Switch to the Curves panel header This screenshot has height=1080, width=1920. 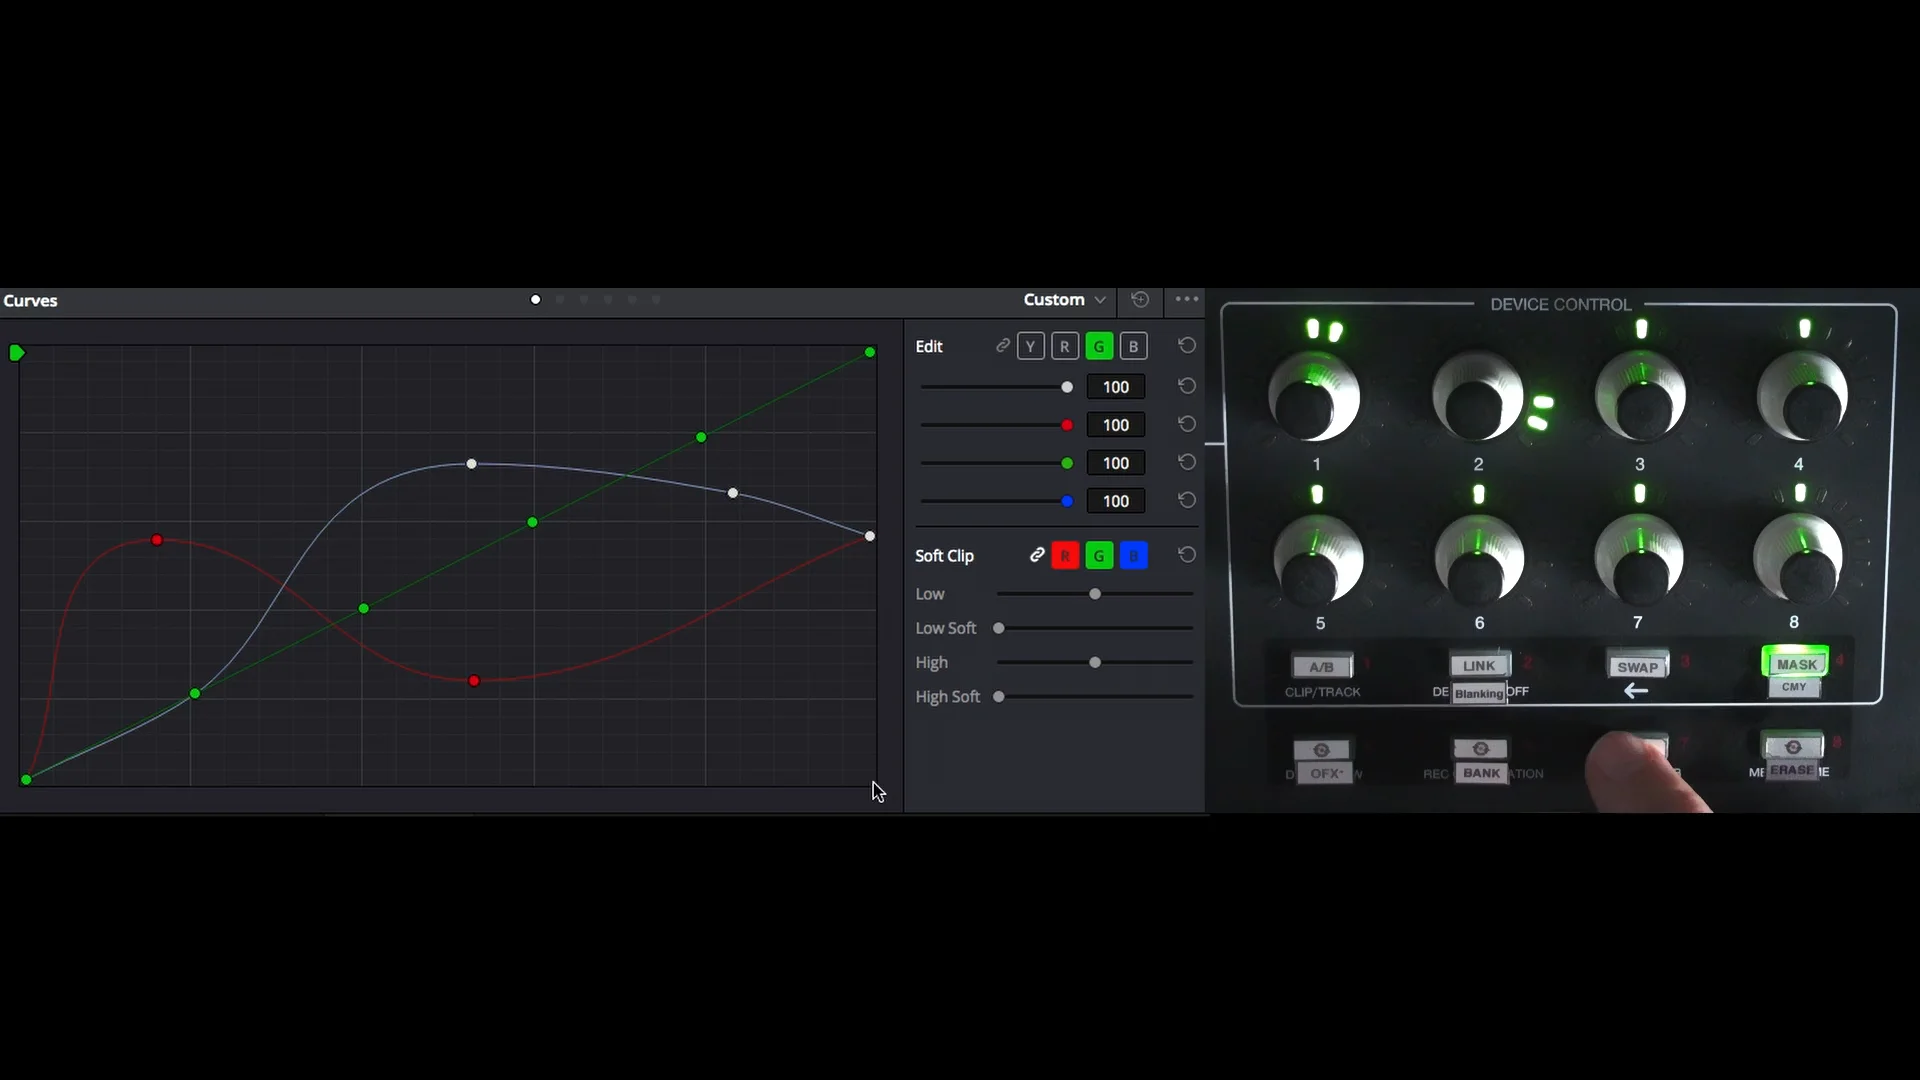31,300
